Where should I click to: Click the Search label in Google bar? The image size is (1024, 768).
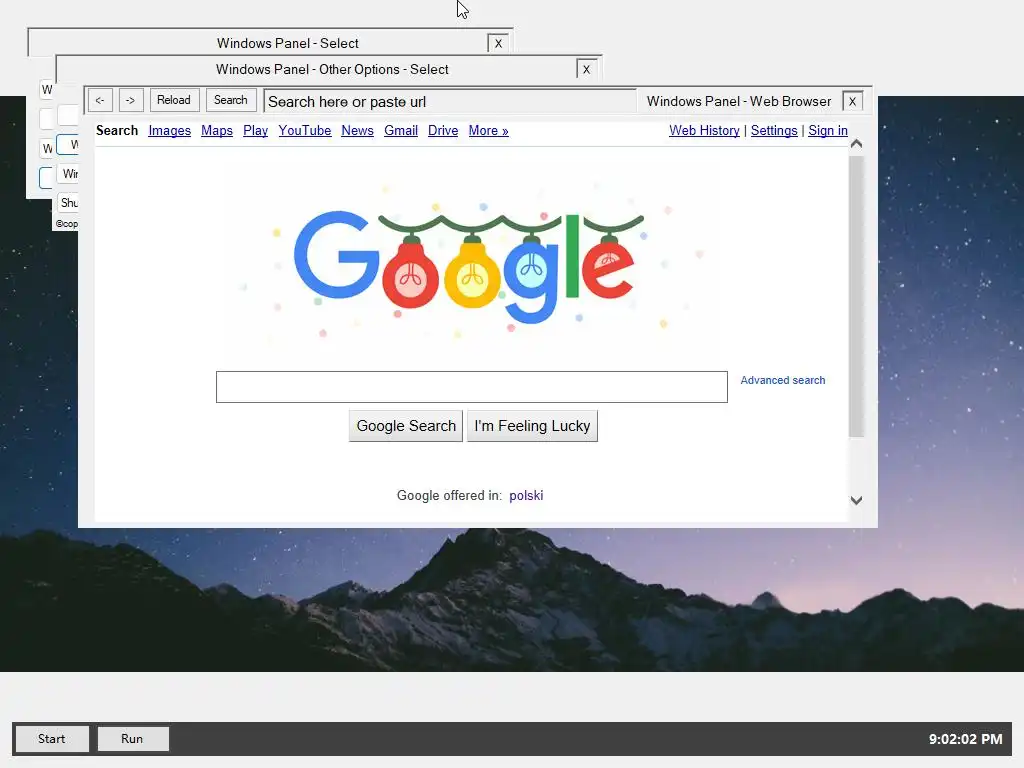117,131
